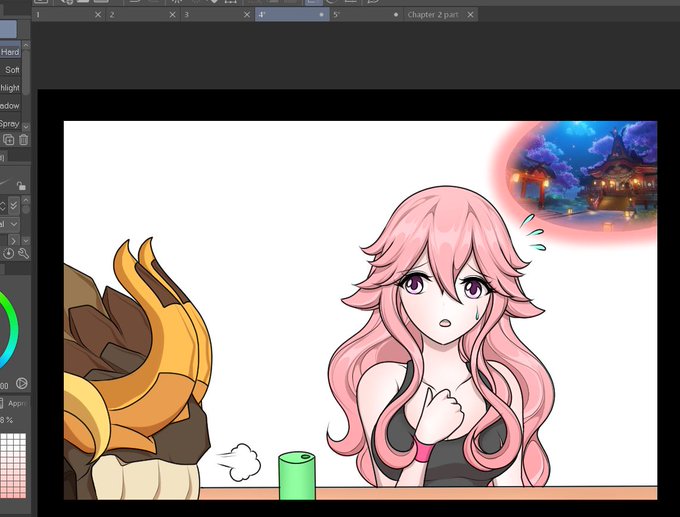Close the Chapter 2 part tab
Screen dimensions: 680x517
pyautogui.click(x=471, y=15)
